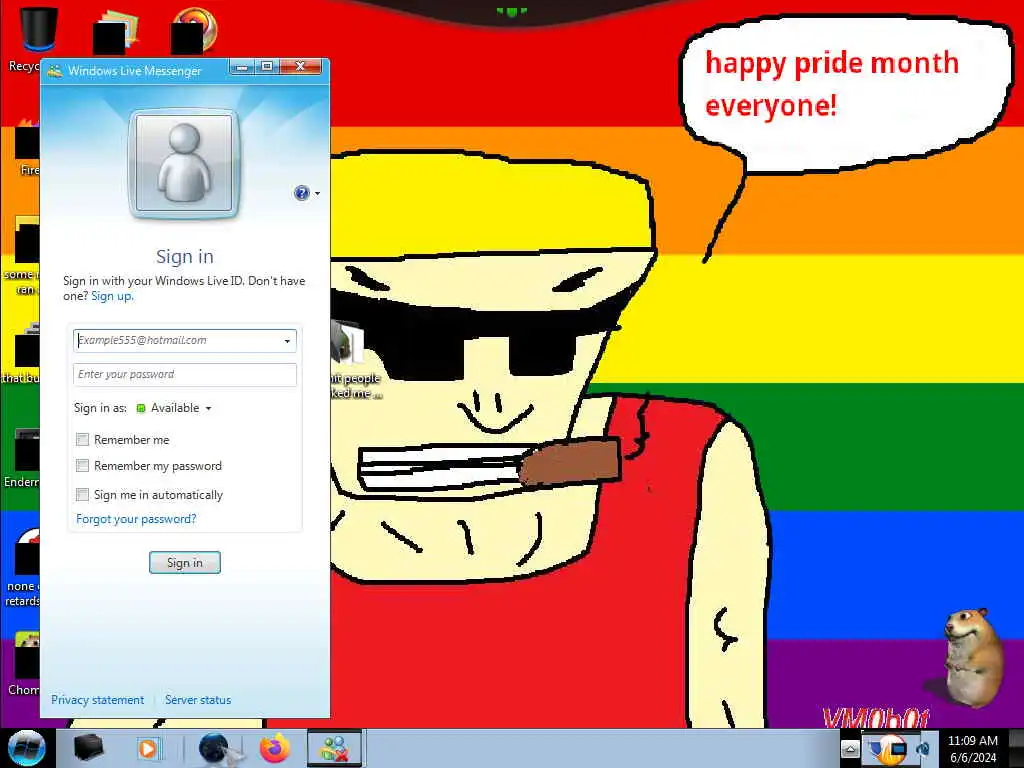Enable the Remember my password checkbox

click(x=82, y=466)
